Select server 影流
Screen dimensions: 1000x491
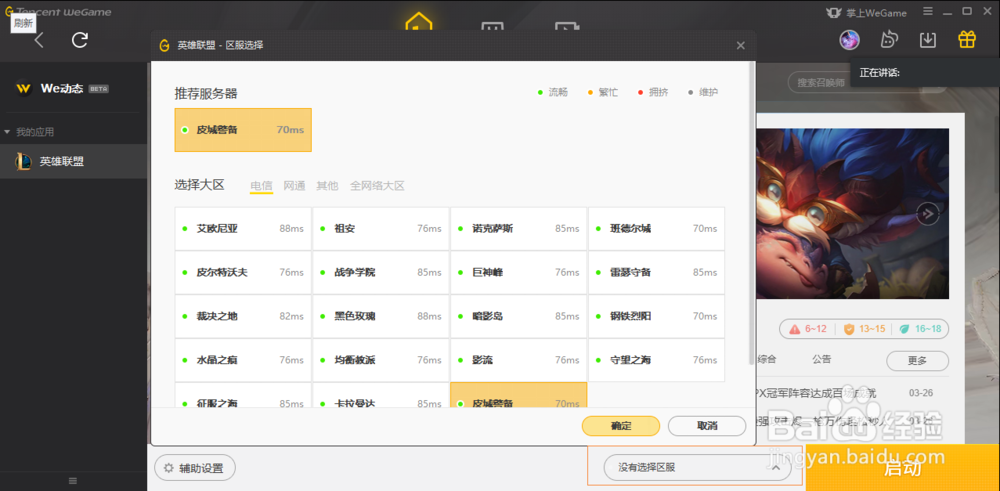coord(518,360)
